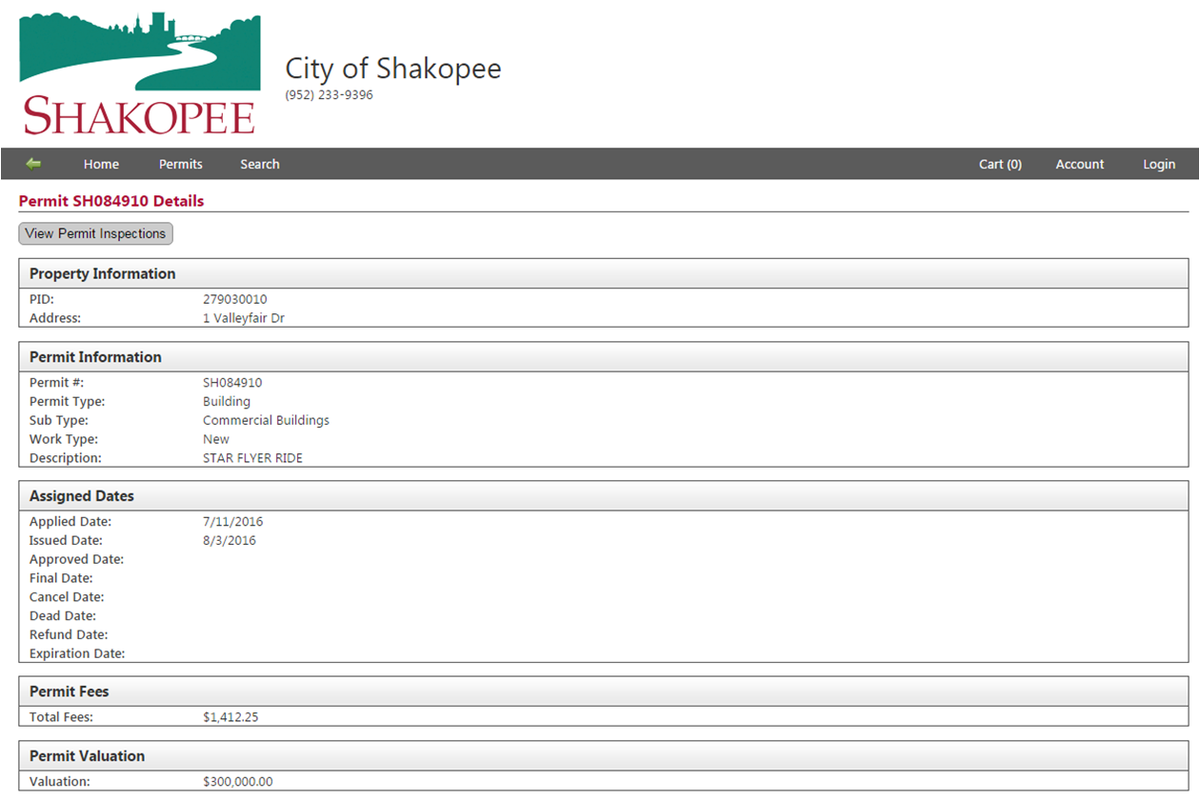This screenshot has width=1200, height=801.
Task: Click View Permit Inspections button
Action: (x=96, y=233)
